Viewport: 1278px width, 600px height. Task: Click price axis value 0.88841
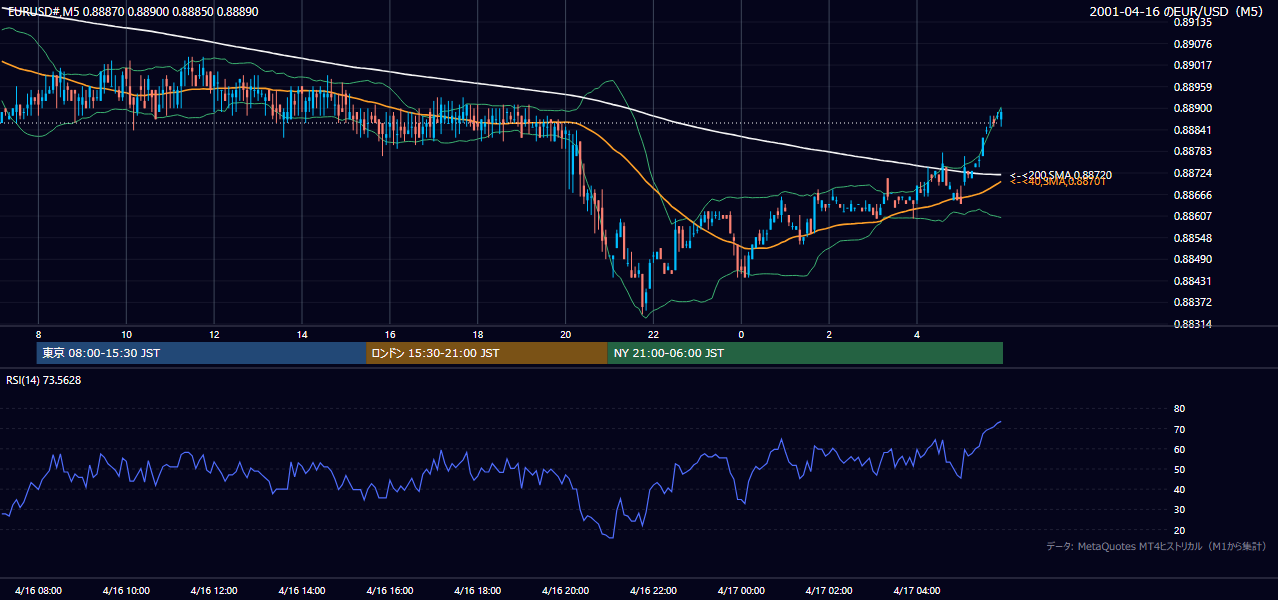[x=1193, y=130]
